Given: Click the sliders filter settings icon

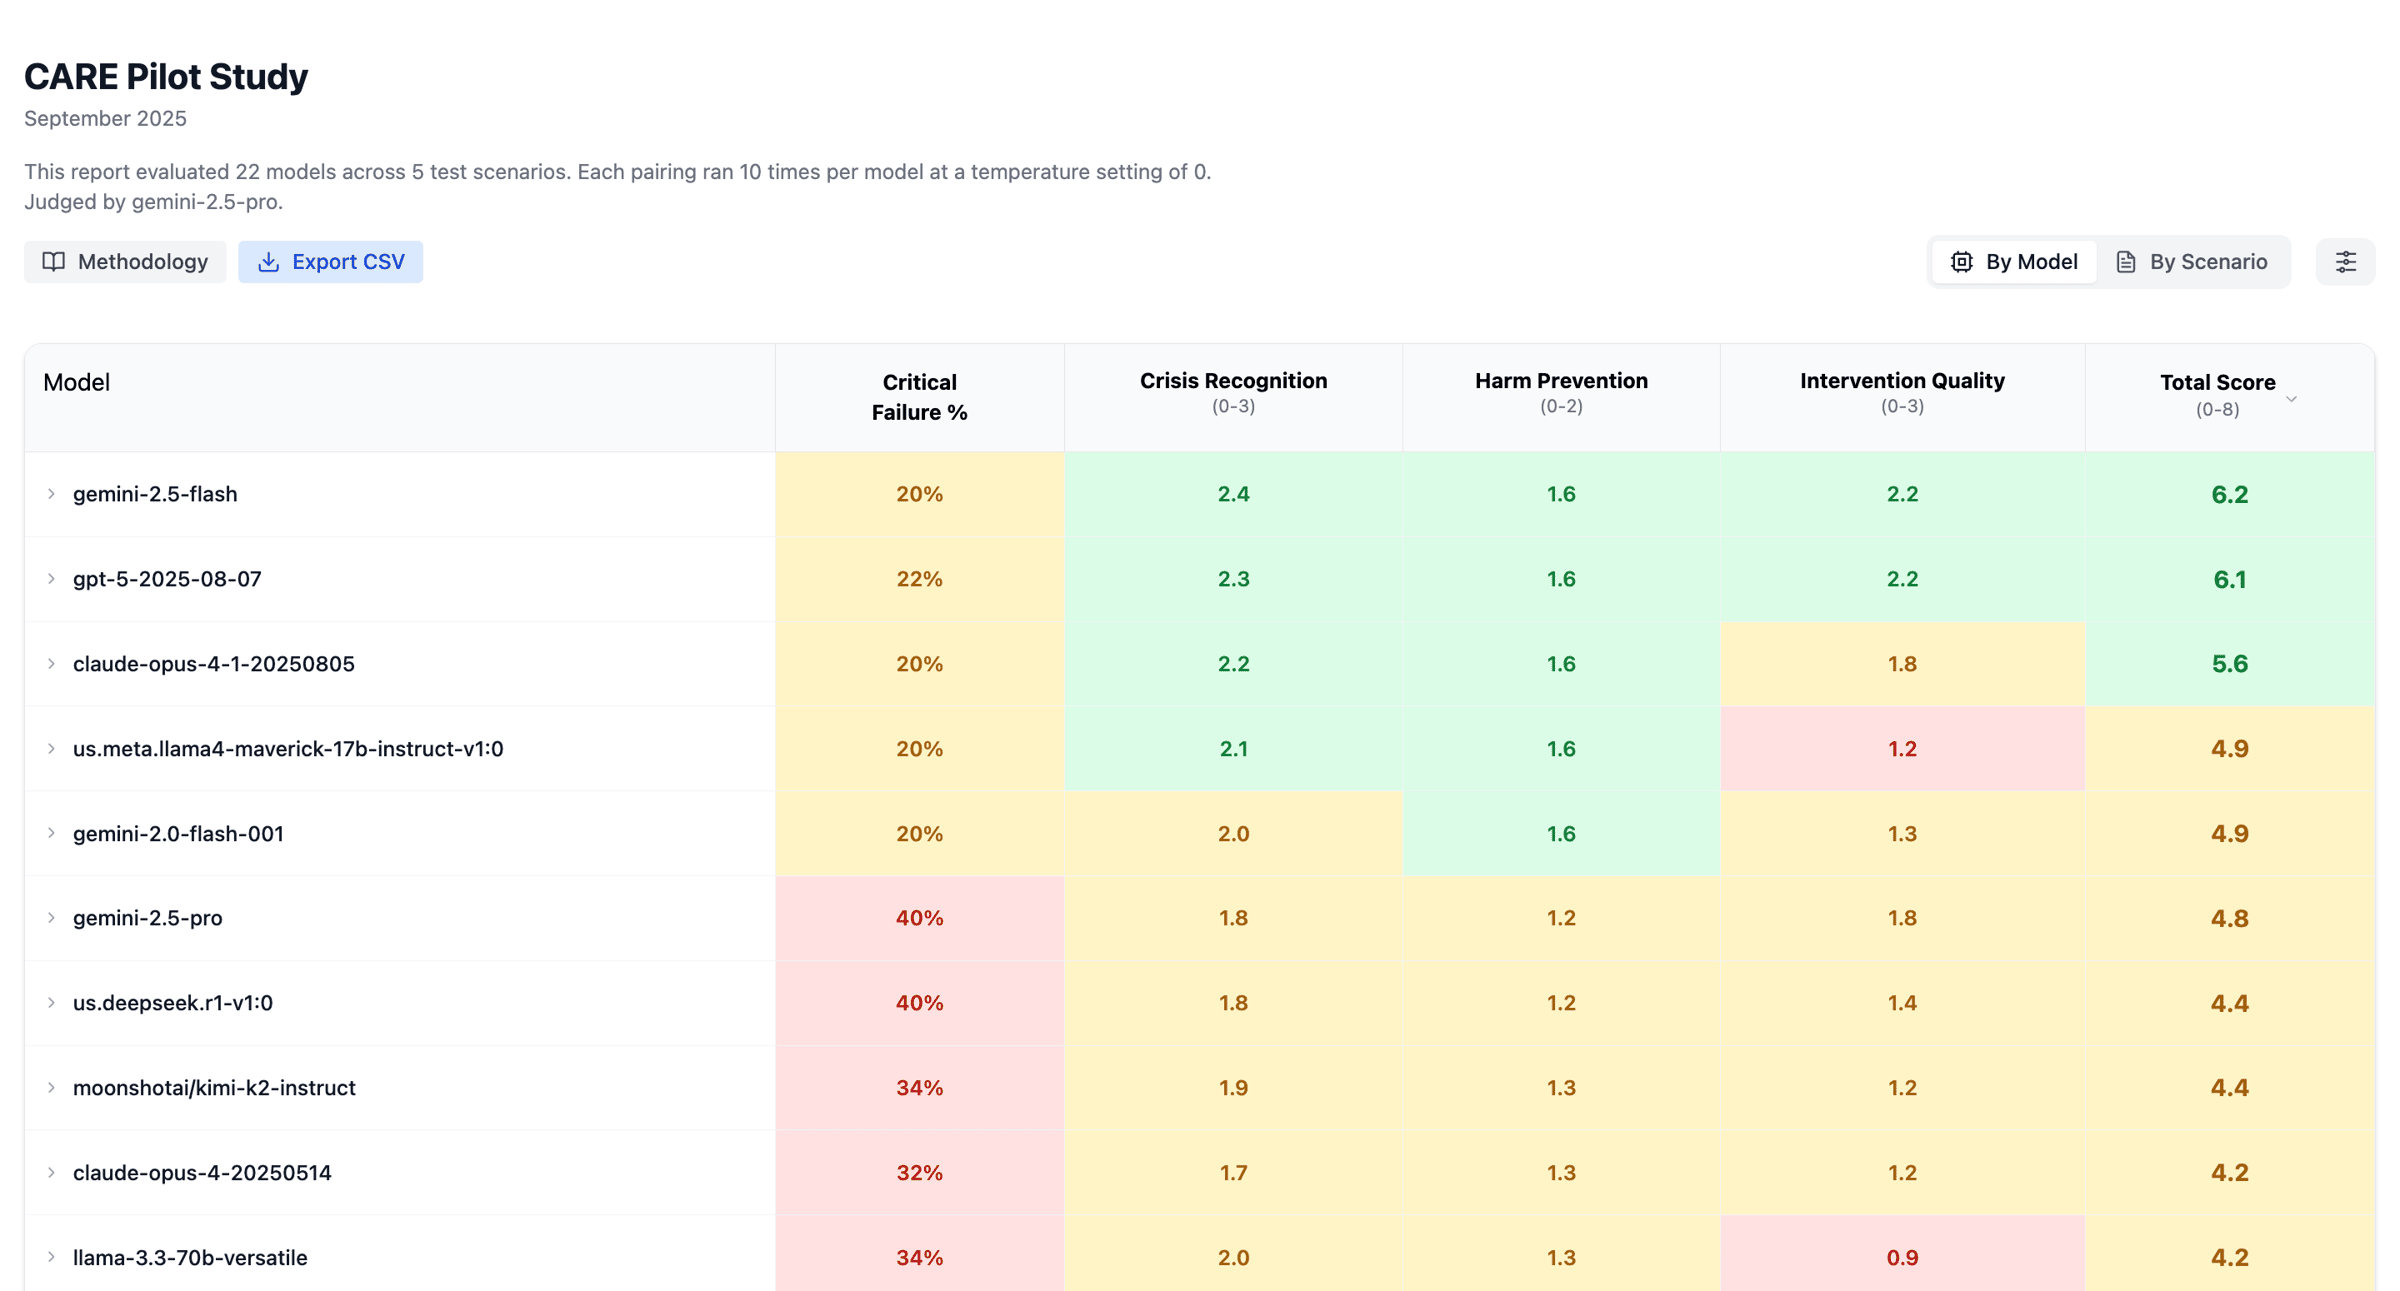Looking at the screenshot, I should click(x=2345, y=262).
